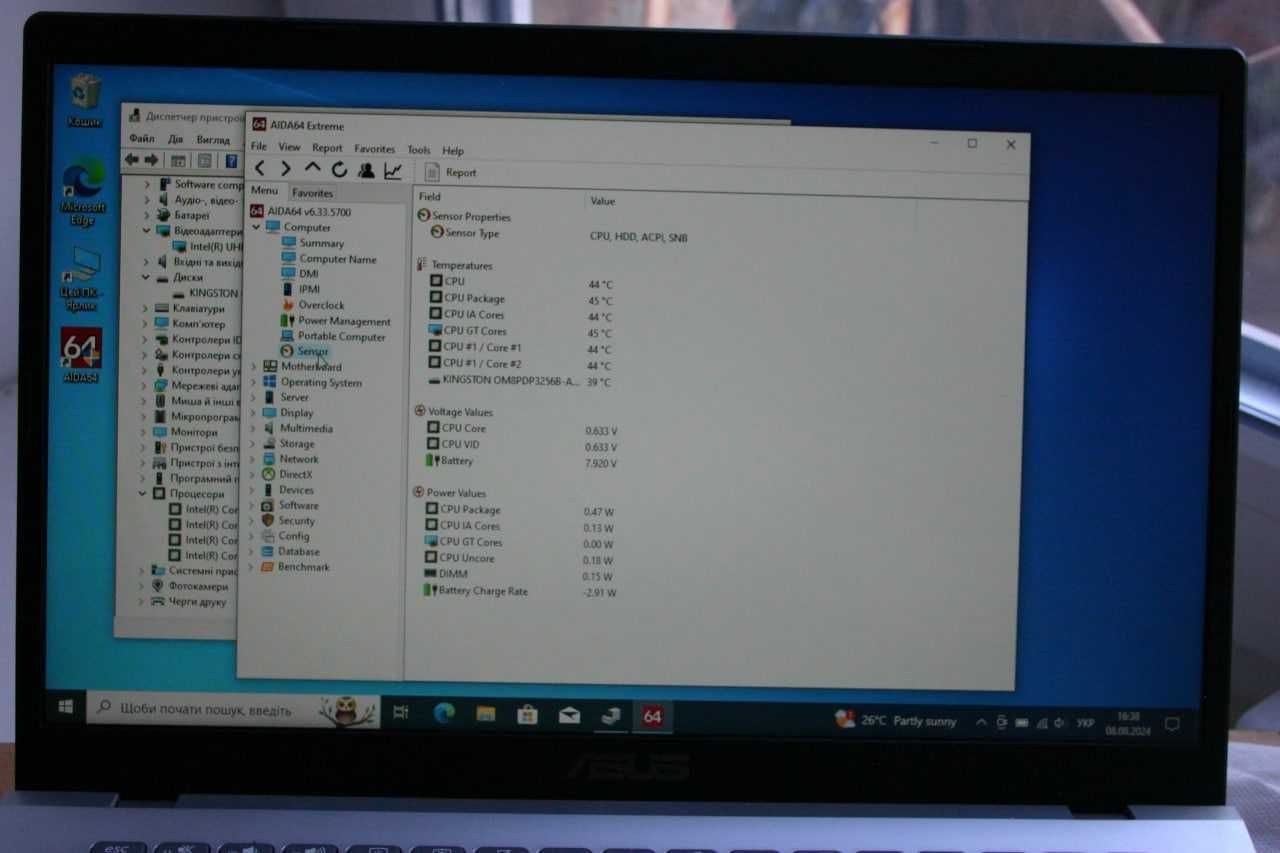The height and width of the screenshot is (853, 1280).
Task: Open the Favorites menu in AIDA64
Action: [x=375, y=149]
